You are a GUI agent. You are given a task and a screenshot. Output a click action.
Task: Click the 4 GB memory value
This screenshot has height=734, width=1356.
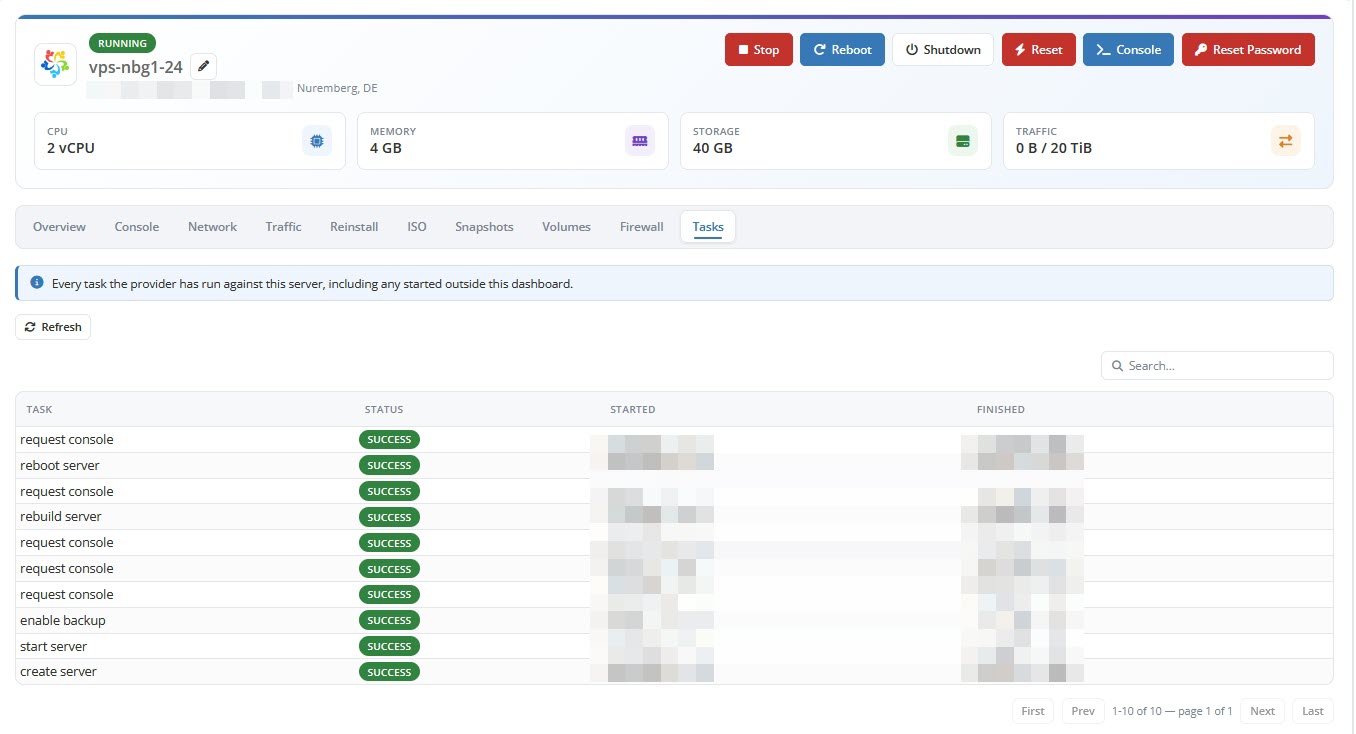(x=385, y=148)
